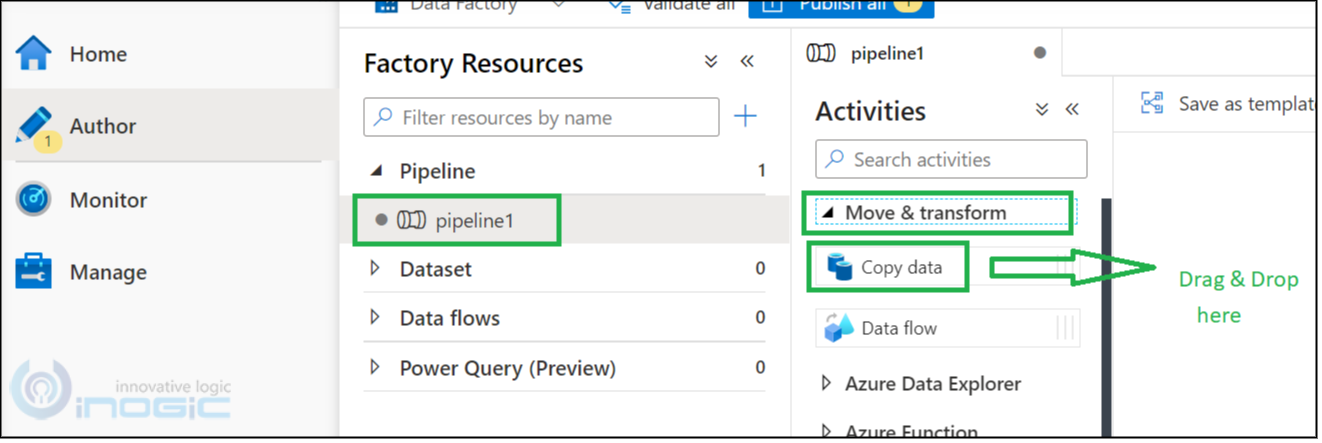Screen dimensions: 1322x443
Task: Select pipeline1 in the resource tree
Action: (x=474, y=220)
